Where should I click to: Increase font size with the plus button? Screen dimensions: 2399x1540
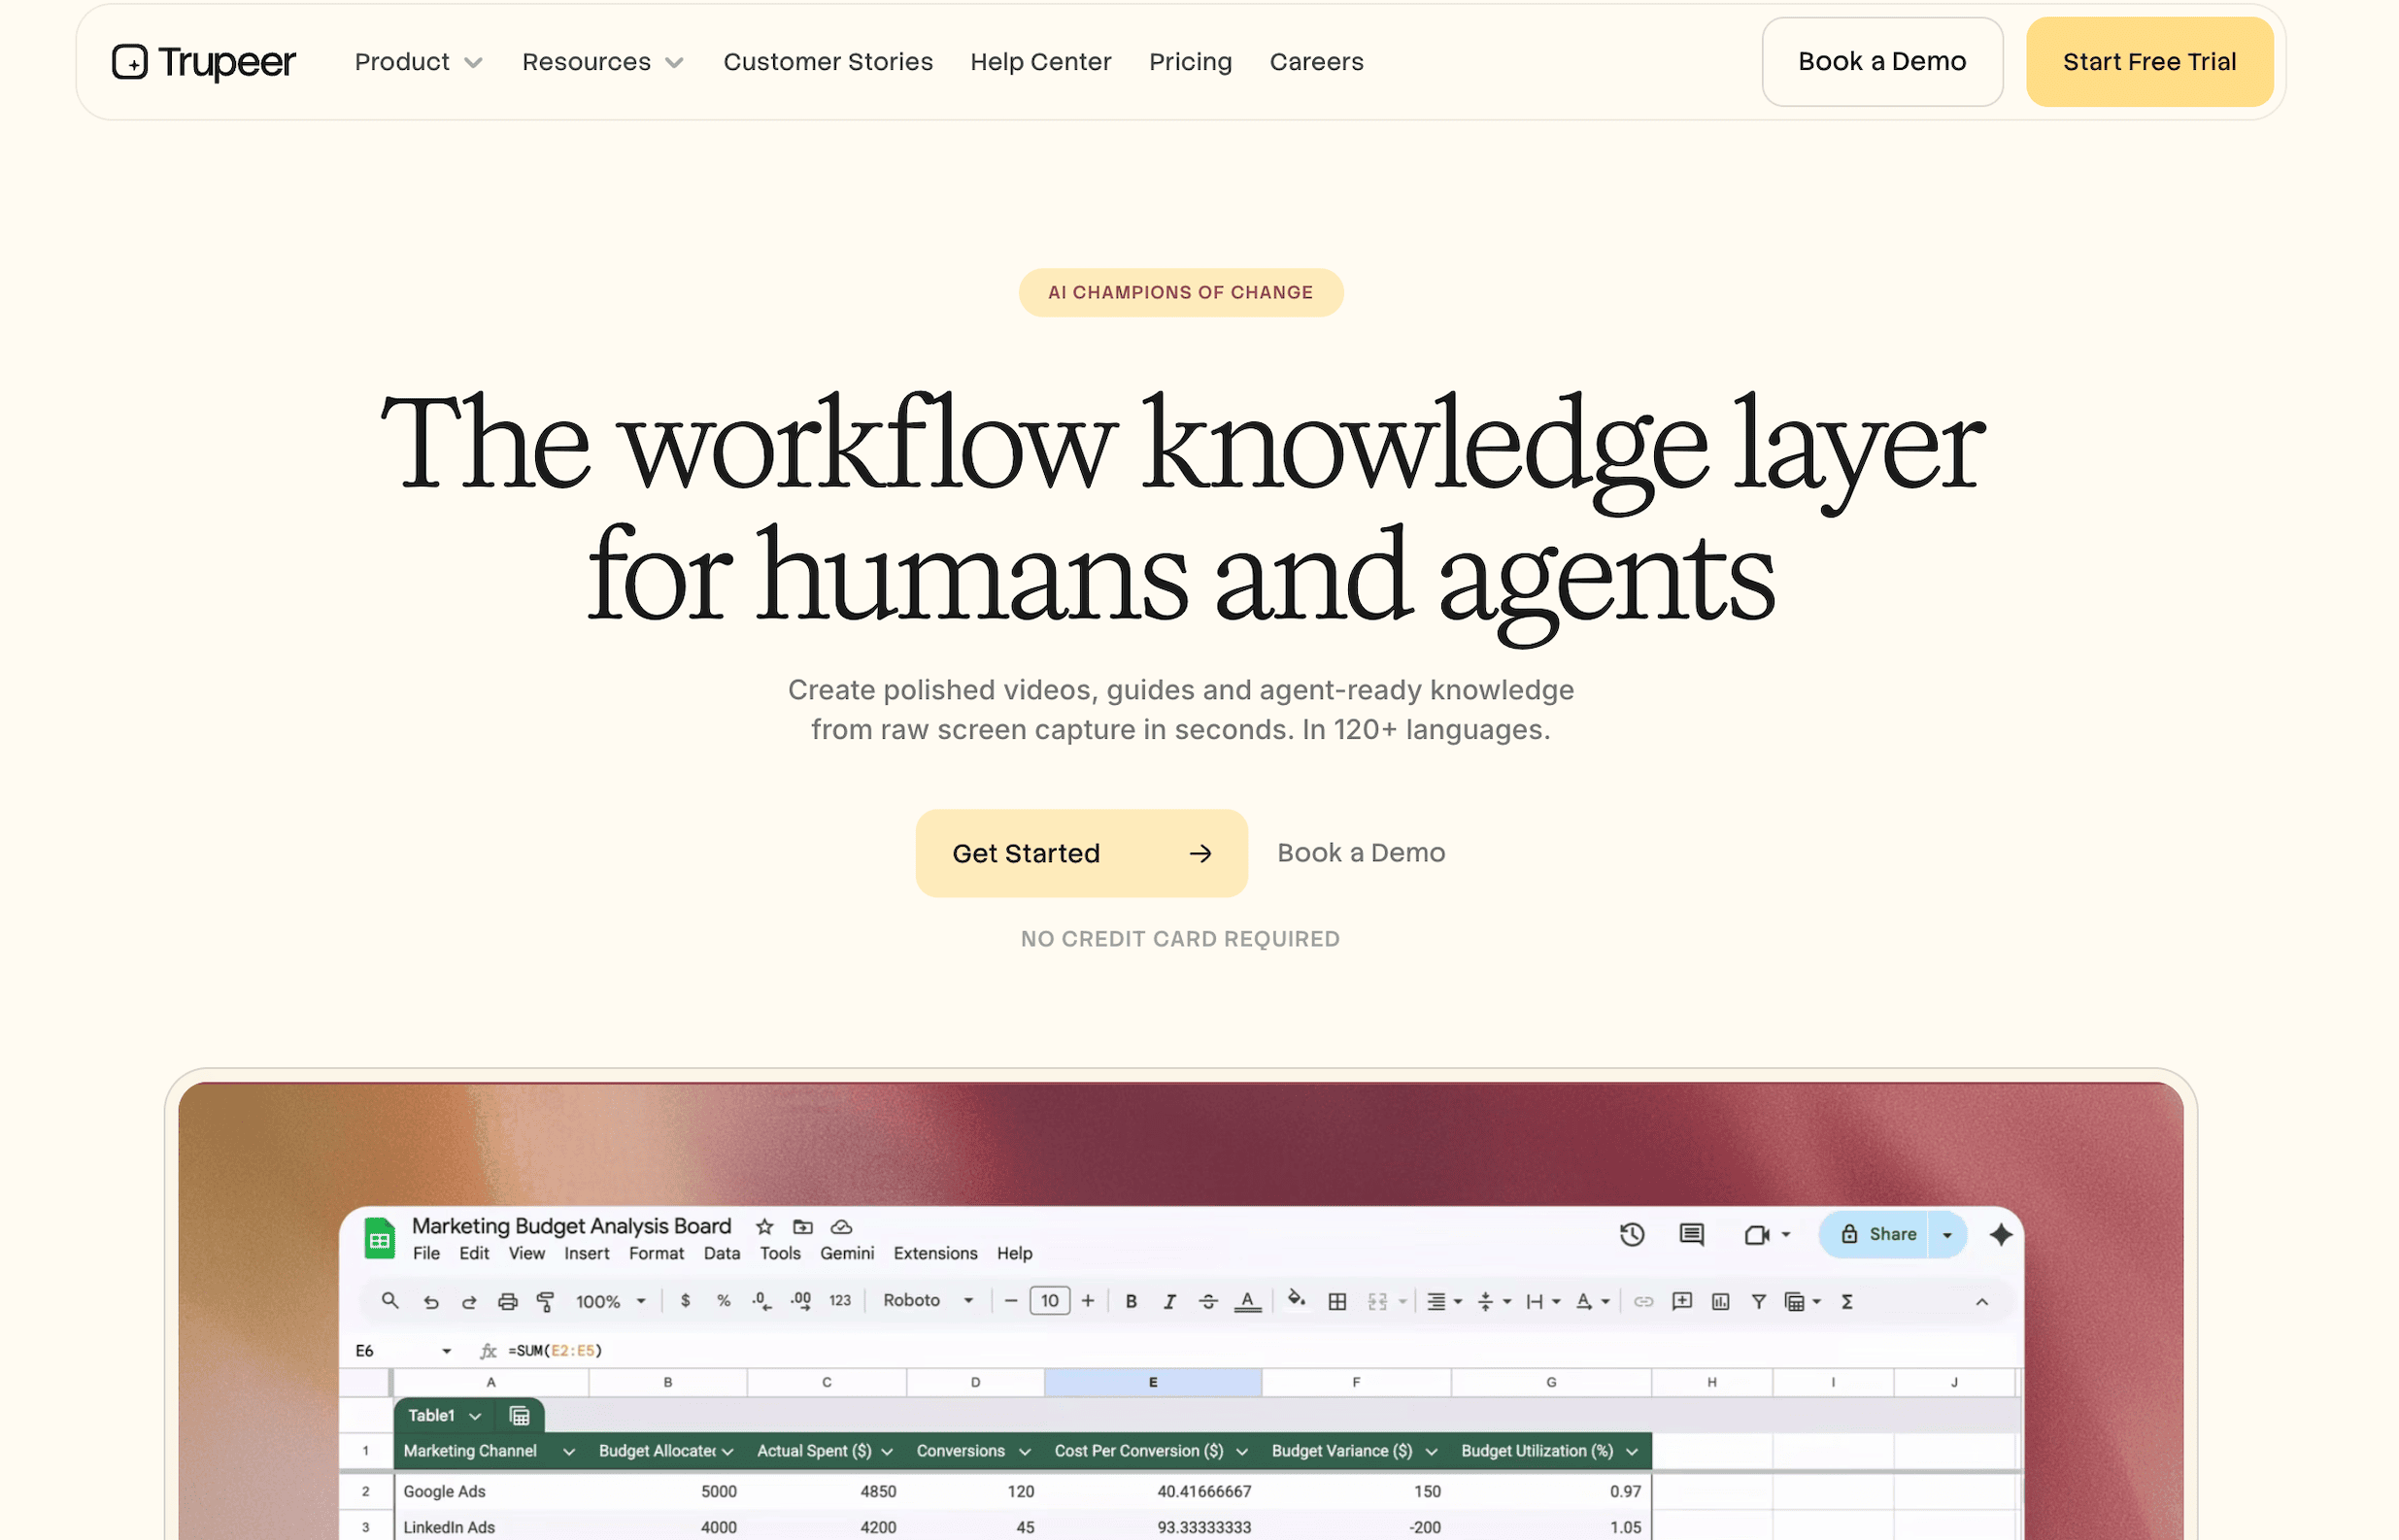(x=1088, y=1301)
